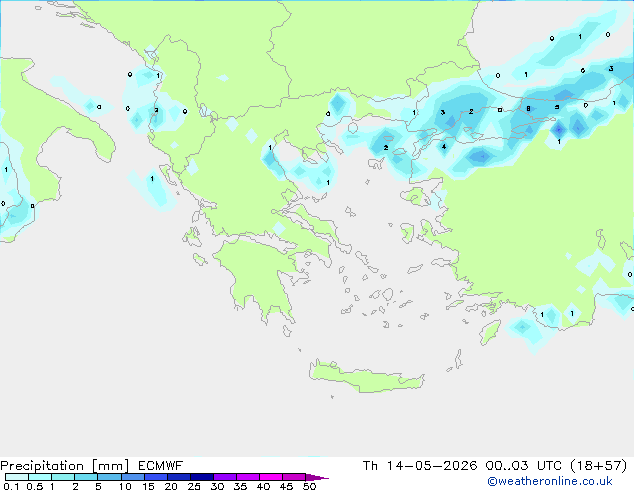The image size is (634, 490).
Task: Select the 30–35 mm purple legend swatch
Action: pyautogui.click(x=224, y=477)
